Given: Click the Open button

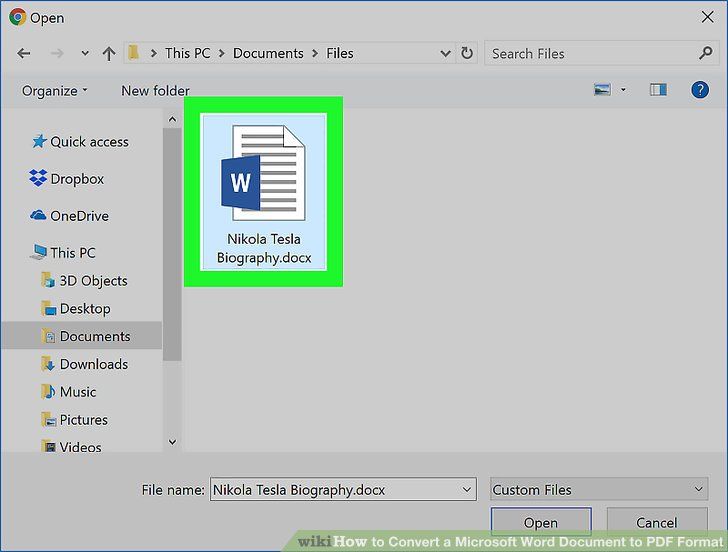Looking at the screenshot, I should (541, 522).
